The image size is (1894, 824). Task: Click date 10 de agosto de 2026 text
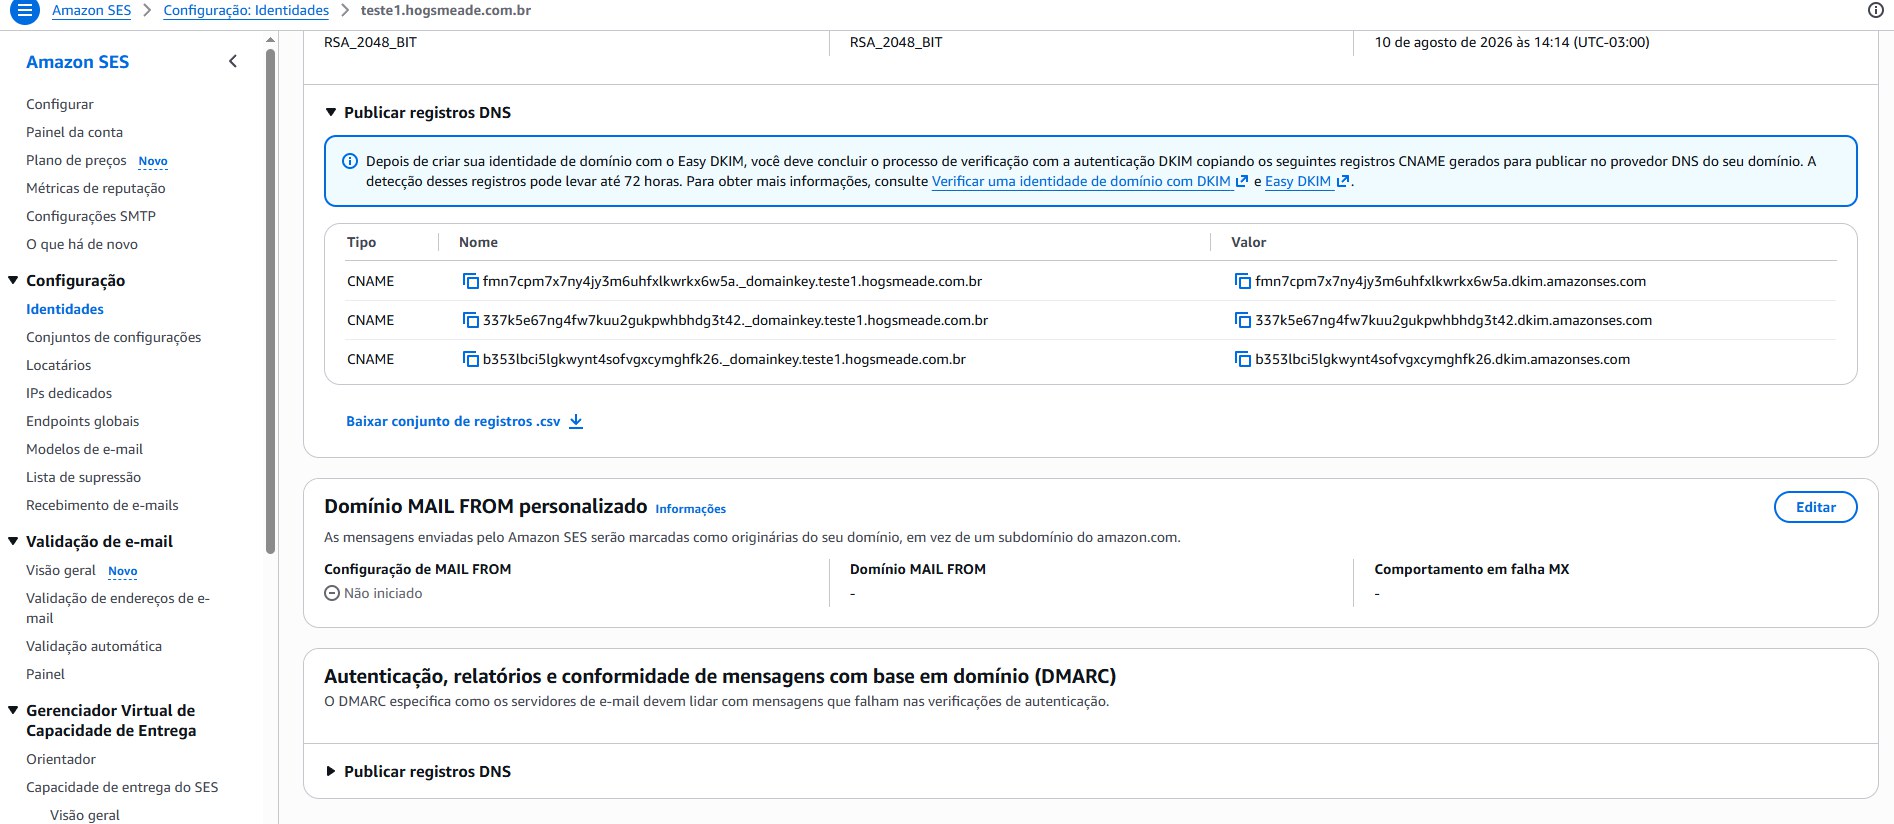[1512, 42]
